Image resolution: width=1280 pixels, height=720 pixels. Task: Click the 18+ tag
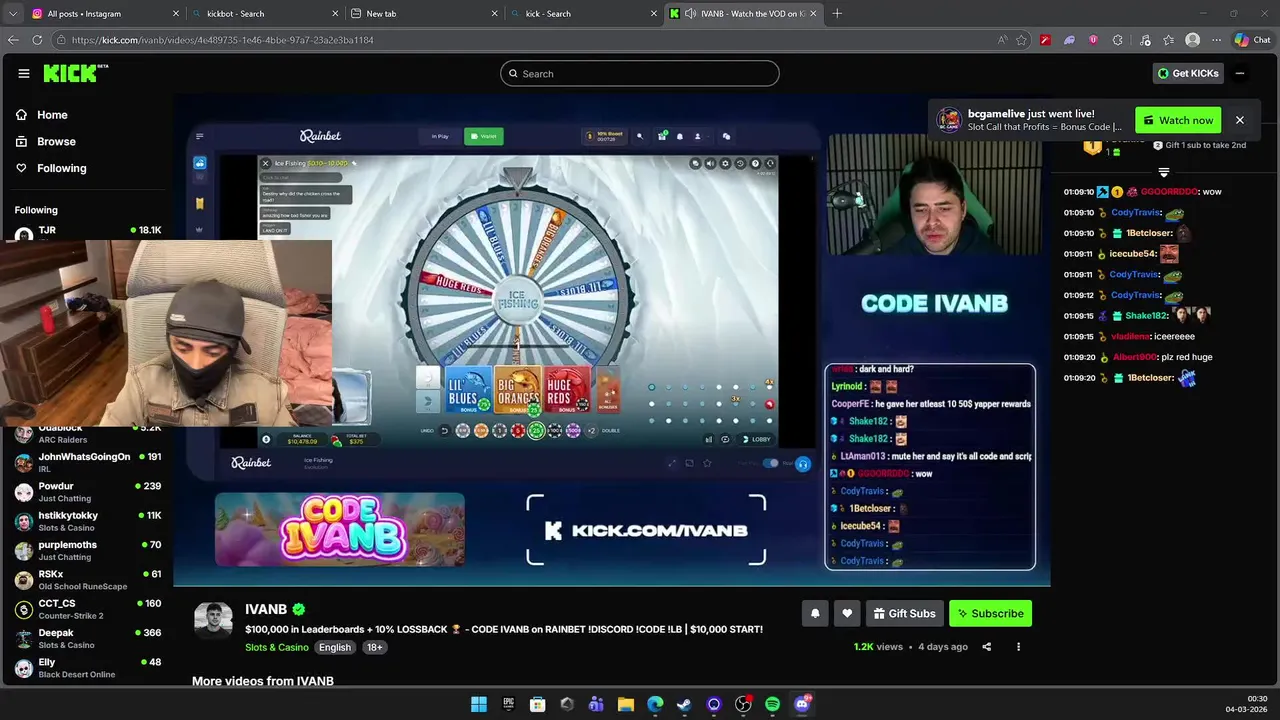[374, 647]
